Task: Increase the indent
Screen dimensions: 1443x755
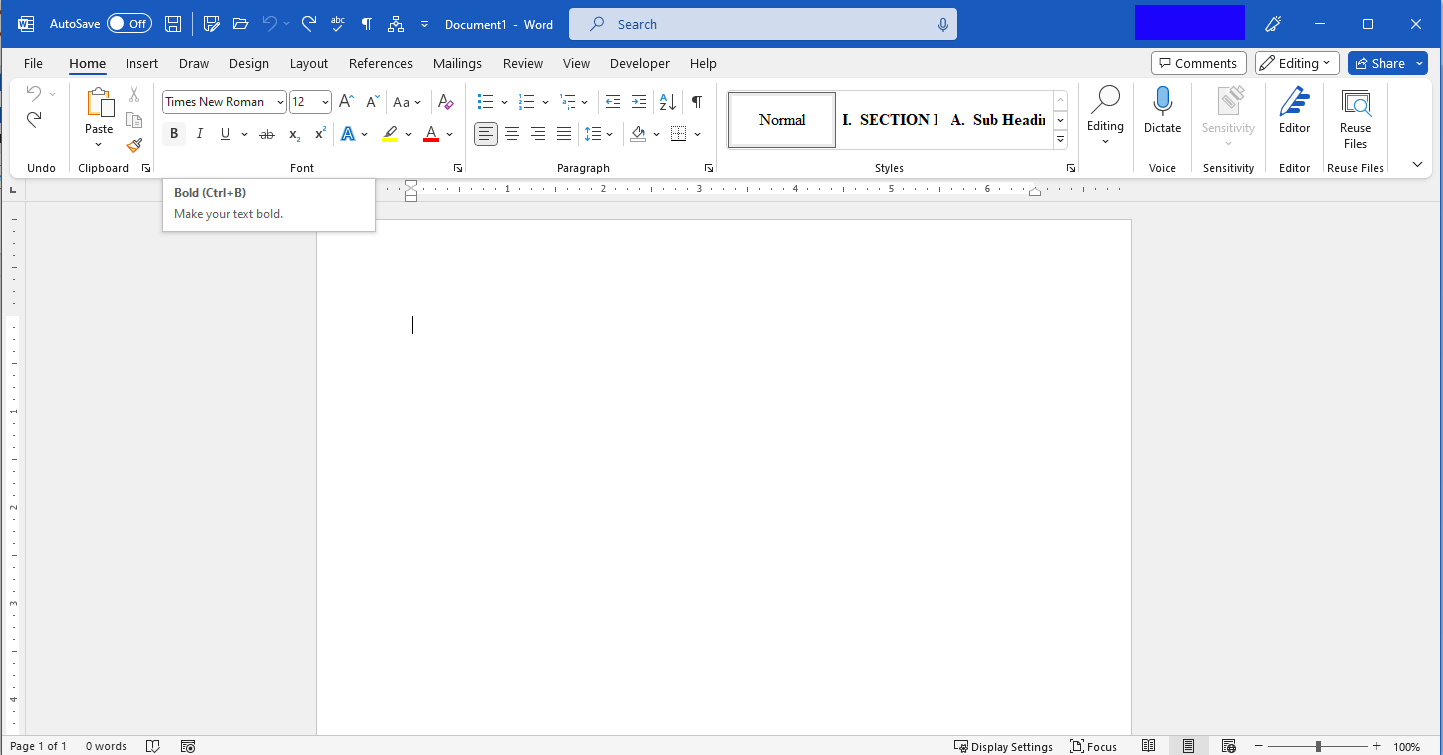Action: pos(638,101)
